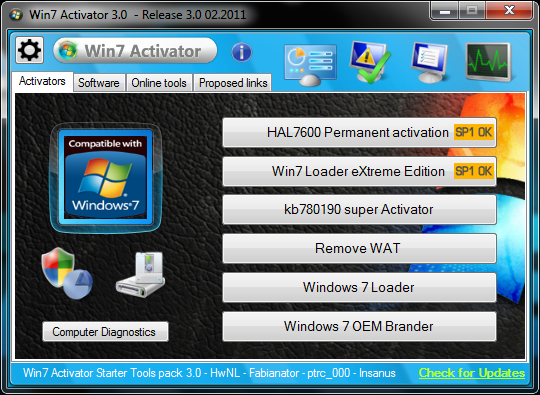Click the hard drive server icon
Image resolution: width=540 pixels, height=395 pixels.
tap(140, 274)
